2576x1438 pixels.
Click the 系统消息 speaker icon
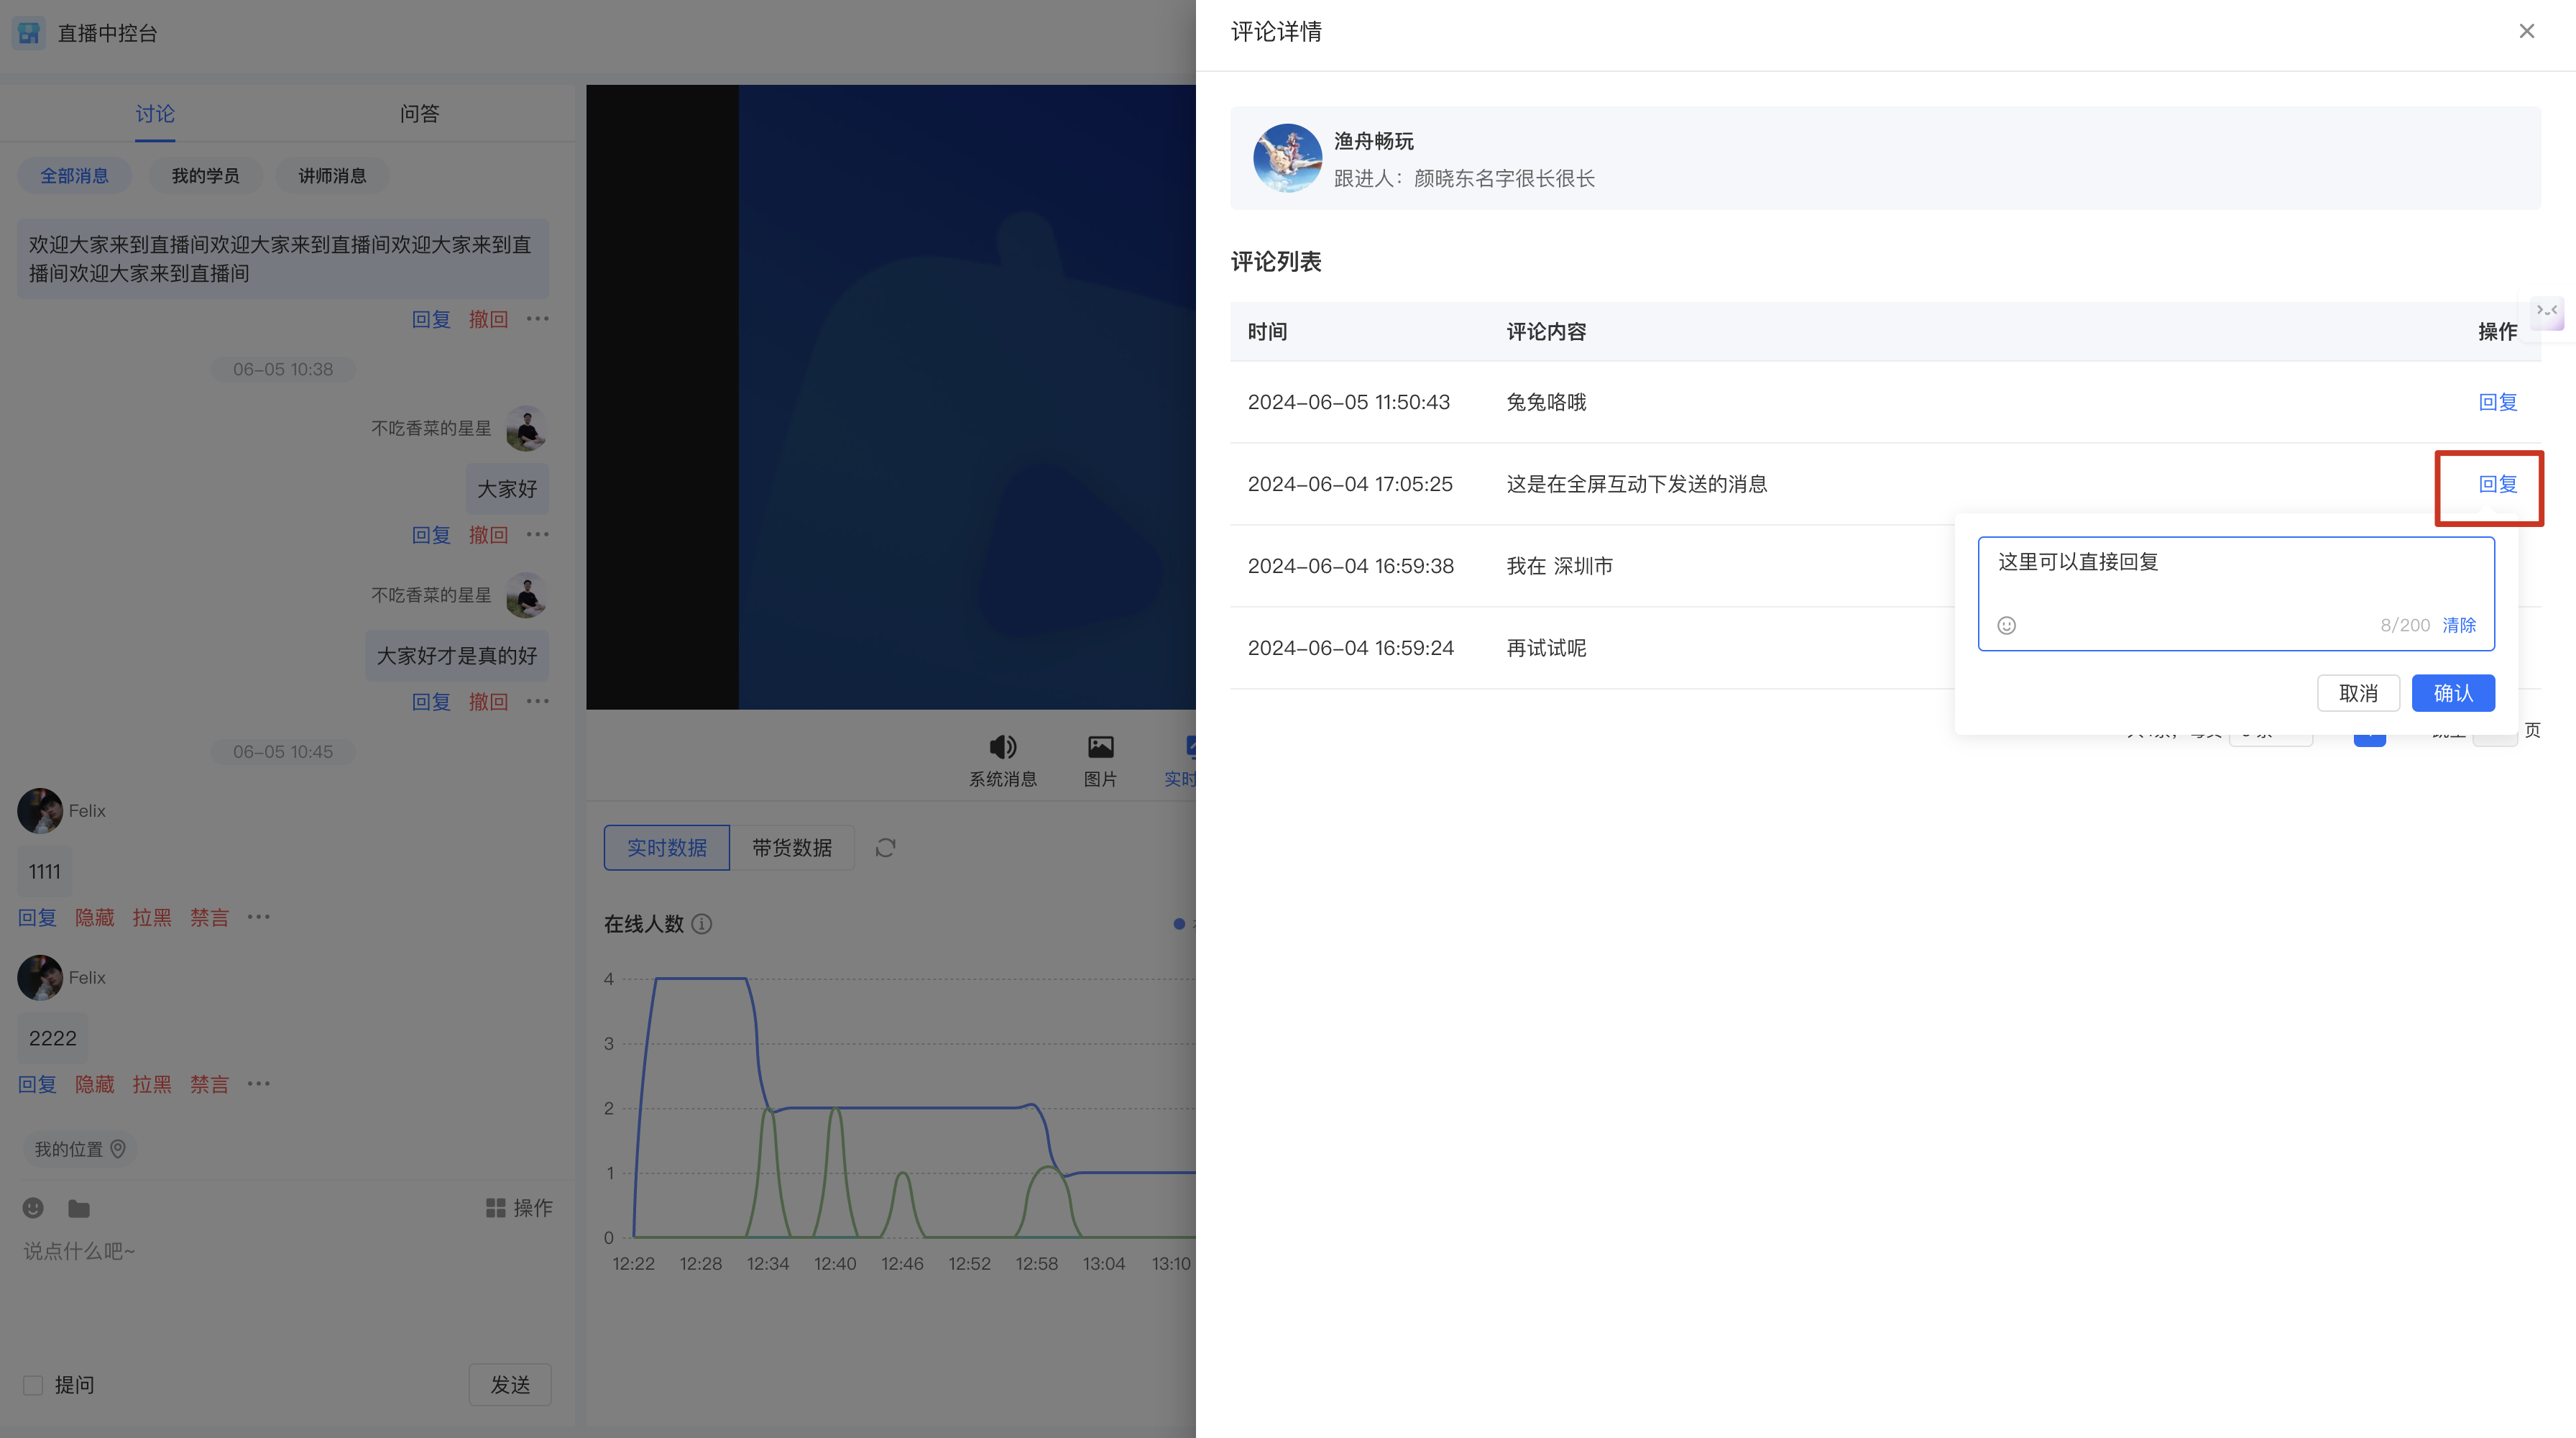[x=1002, y=747]
